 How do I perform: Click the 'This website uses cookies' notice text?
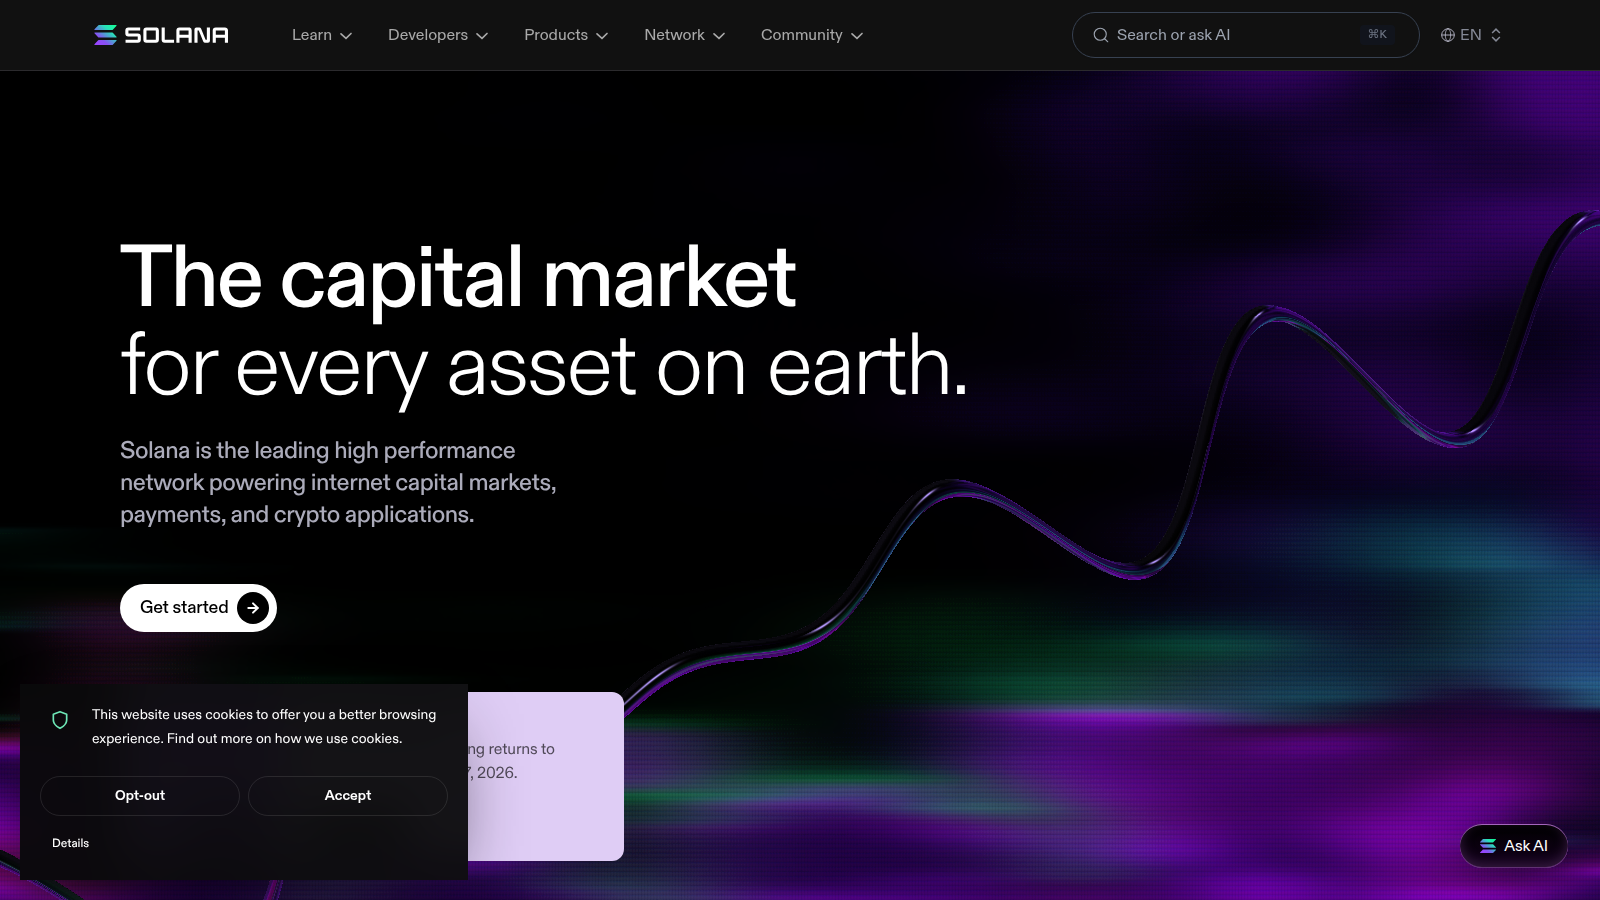(x=264, y=727)
